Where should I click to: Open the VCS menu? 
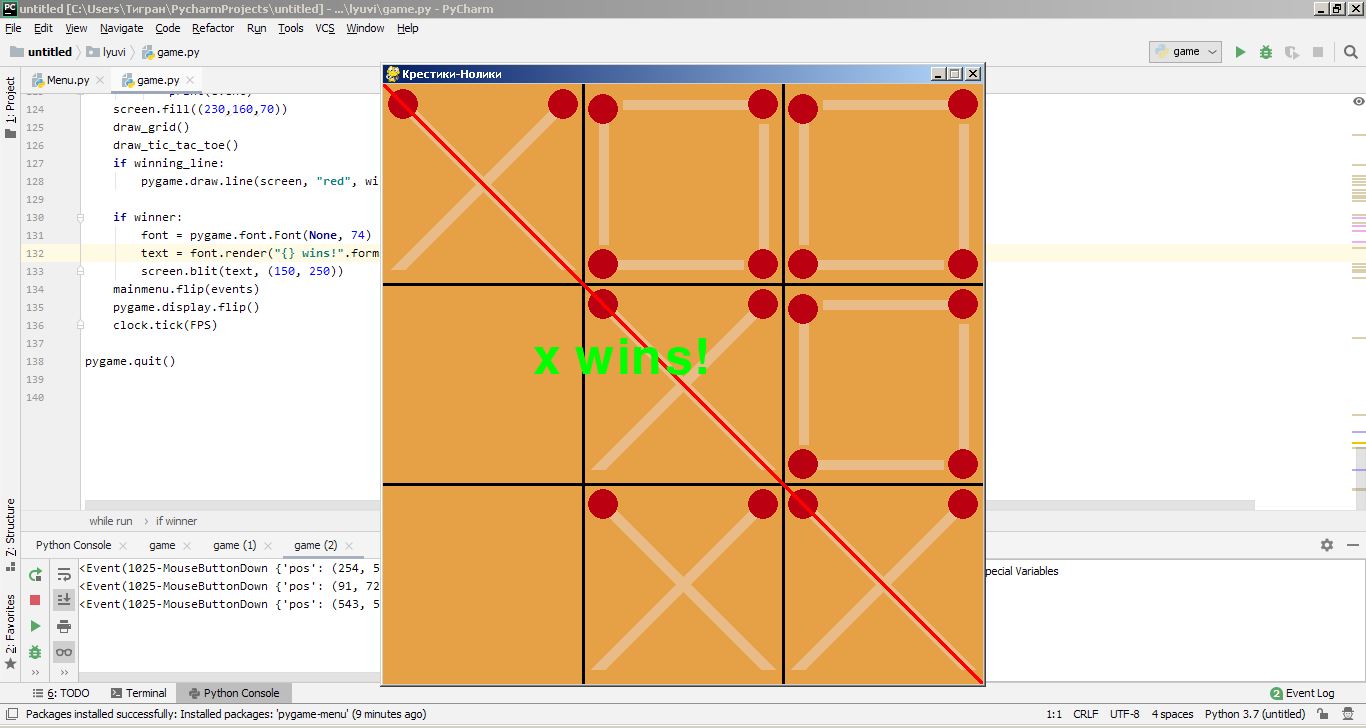[325, 28]
